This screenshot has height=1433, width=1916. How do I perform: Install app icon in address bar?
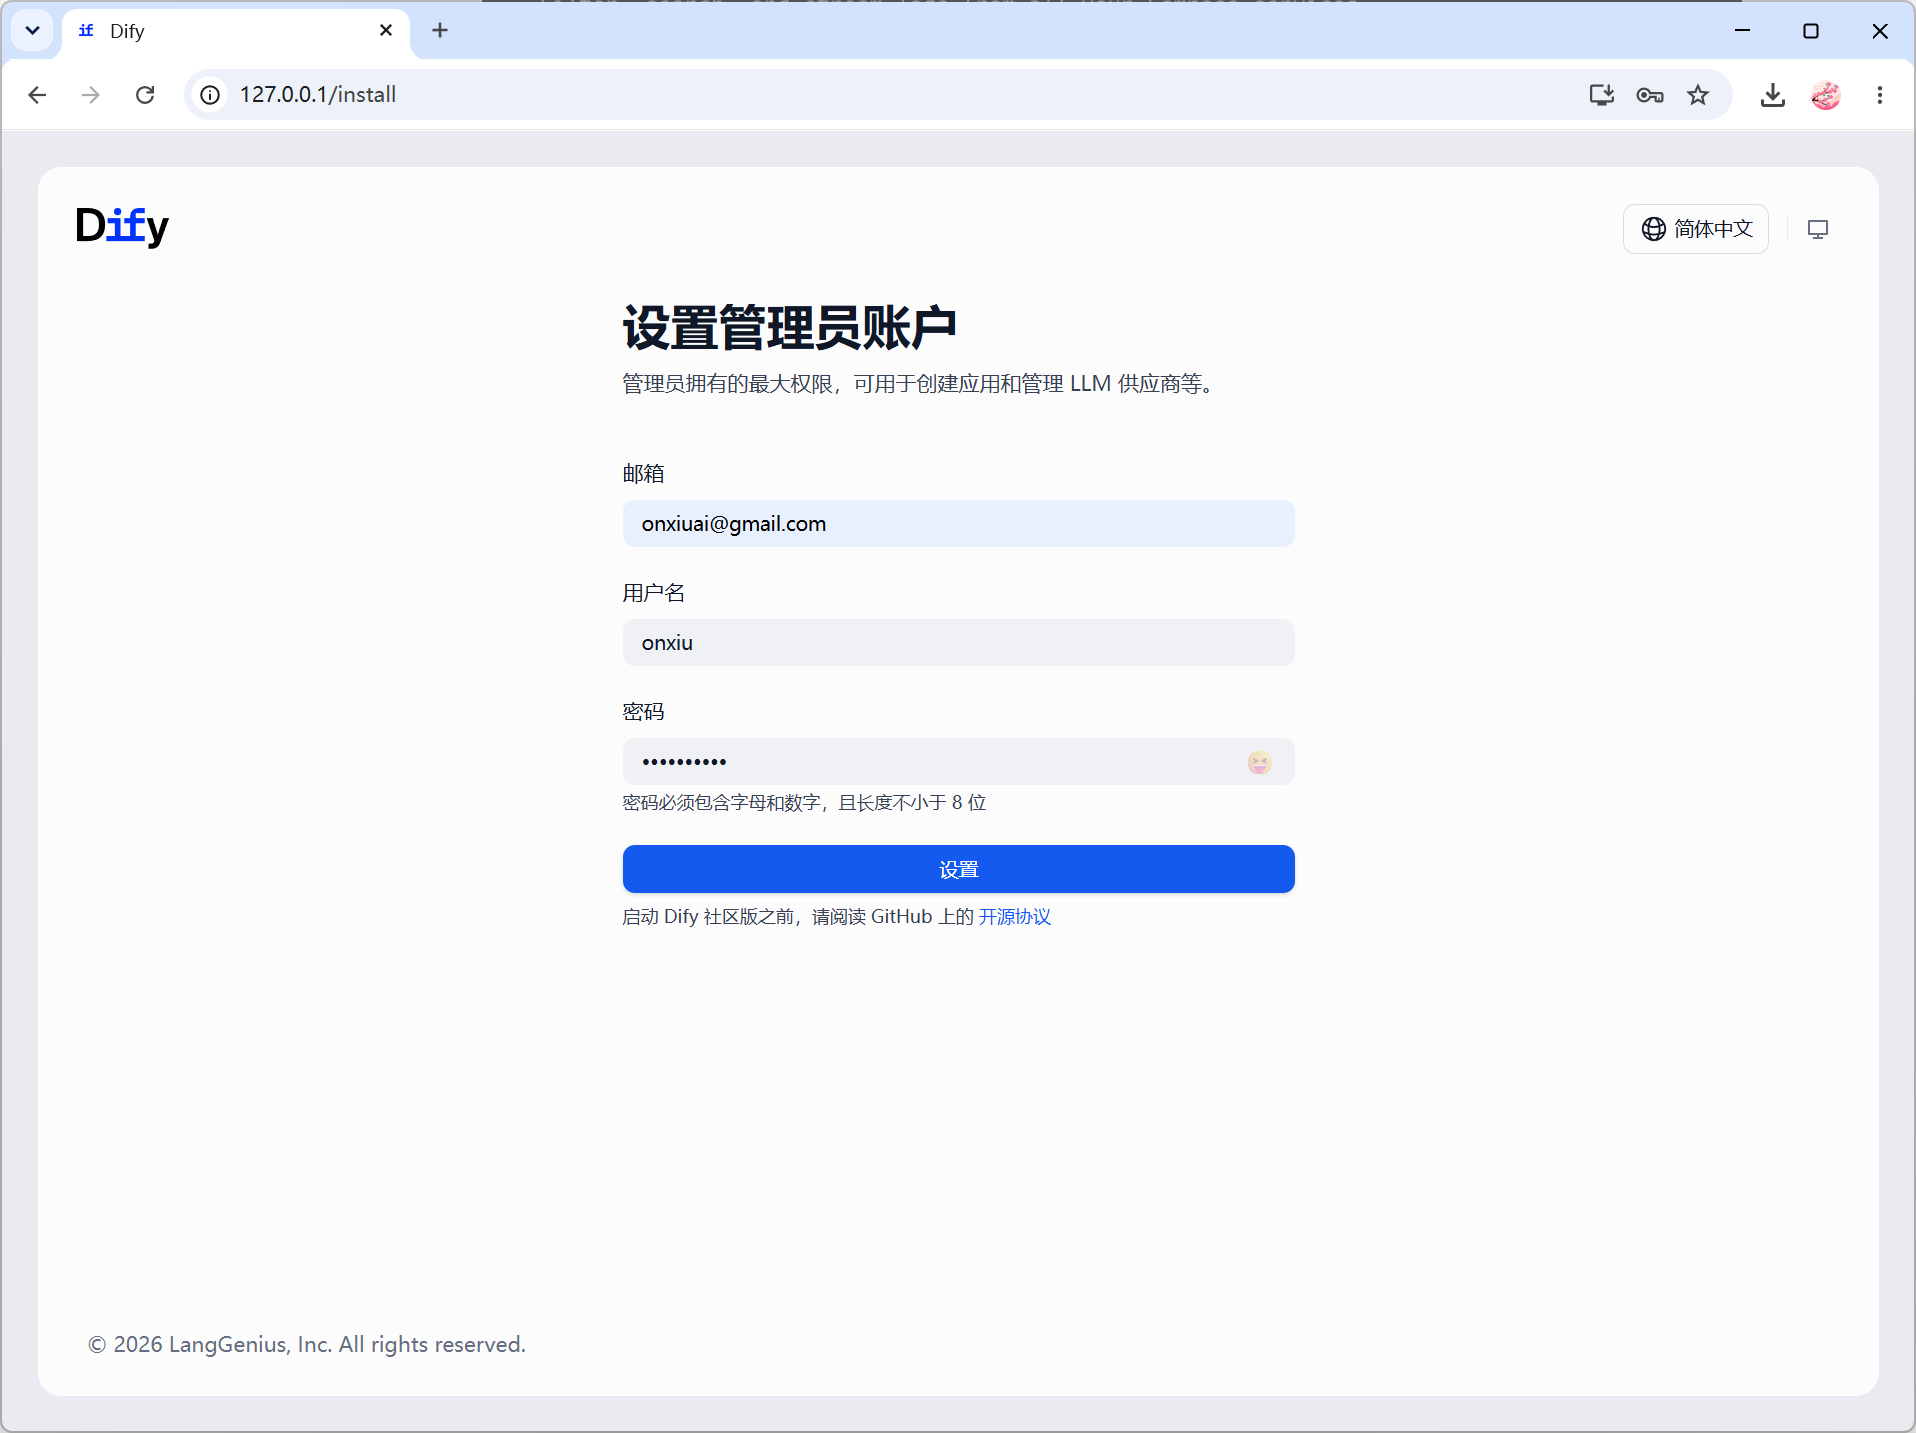coord(1602,95)
